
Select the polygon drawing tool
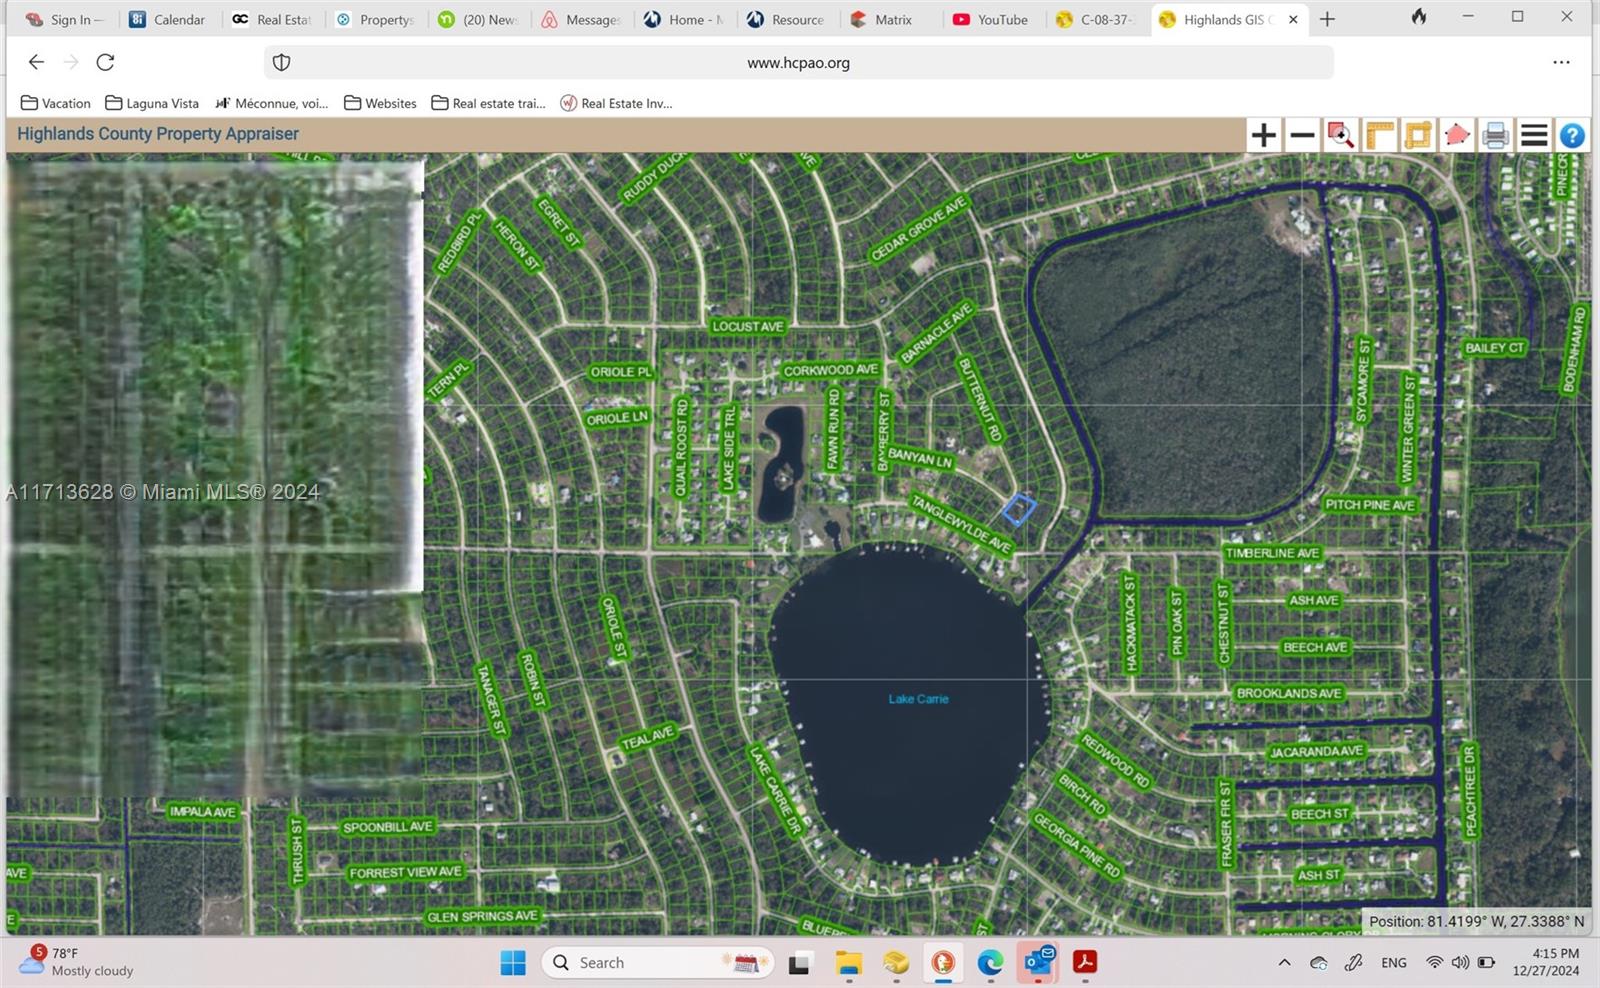[1456, 134]
